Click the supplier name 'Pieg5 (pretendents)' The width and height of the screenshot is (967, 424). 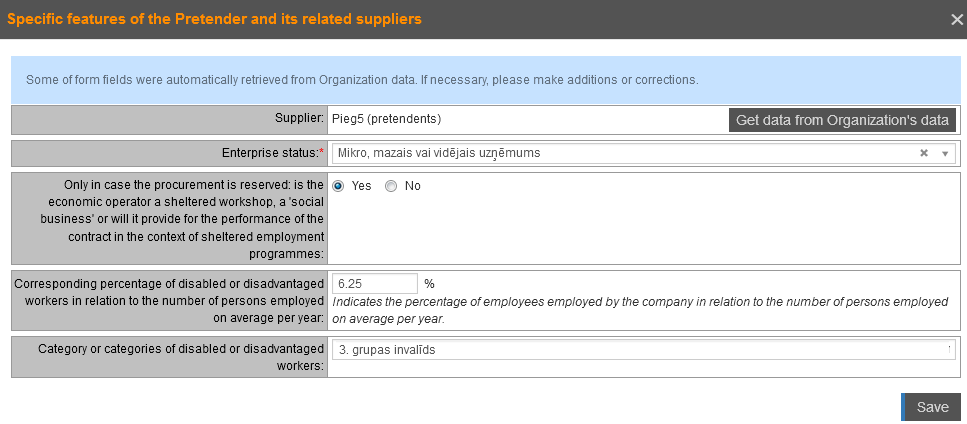(x=386, y=119)
